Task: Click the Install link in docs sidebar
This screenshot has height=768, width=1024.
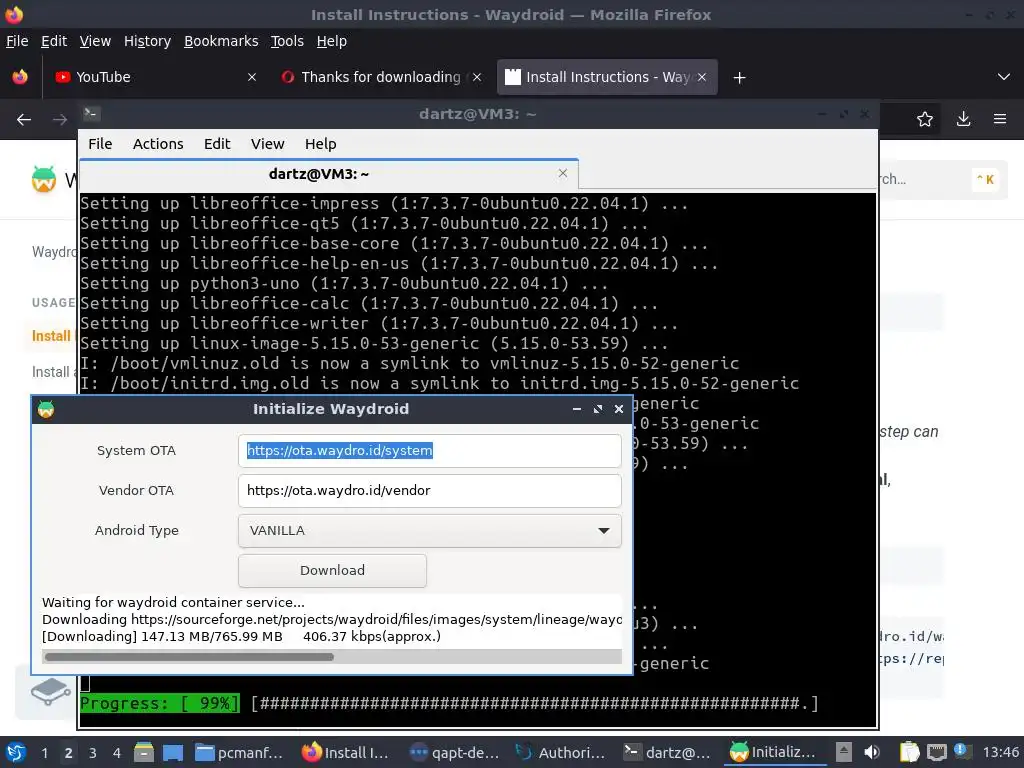Action: coord(52,336)
